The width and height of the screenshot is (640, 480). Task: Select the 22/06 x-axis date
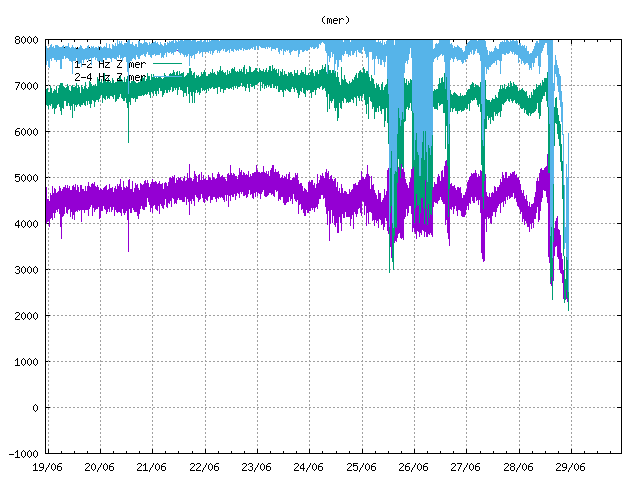click(x=204, y=466)
